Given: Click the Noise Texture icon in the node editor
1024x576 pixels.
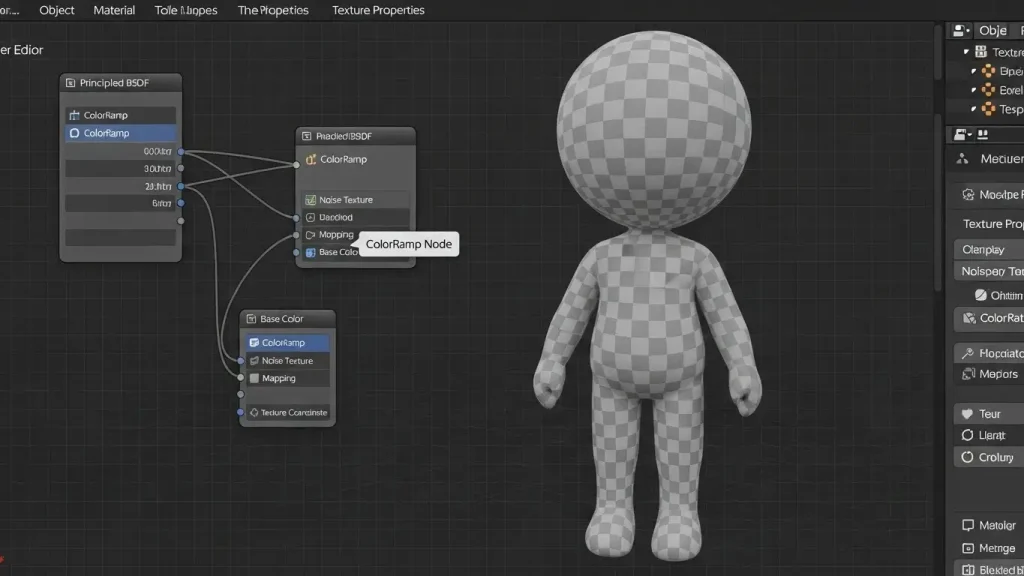Looking at the screenshot, I should [x=310, y=199].
